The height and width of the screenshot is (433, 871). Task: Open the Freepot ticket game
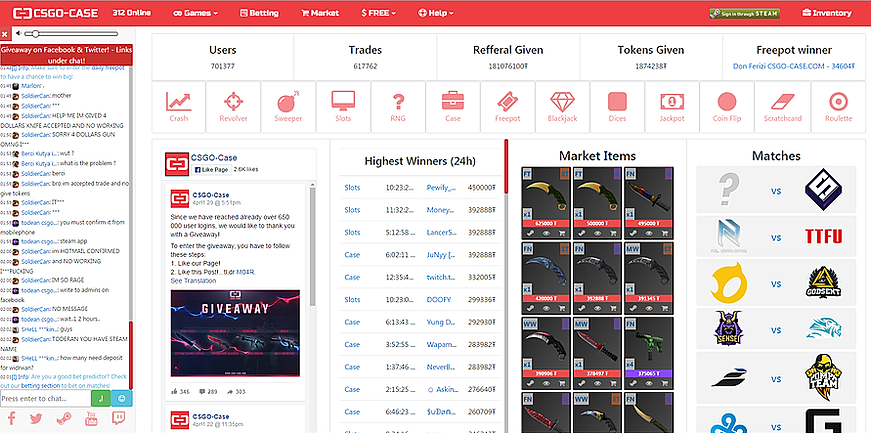click(508, 107)
